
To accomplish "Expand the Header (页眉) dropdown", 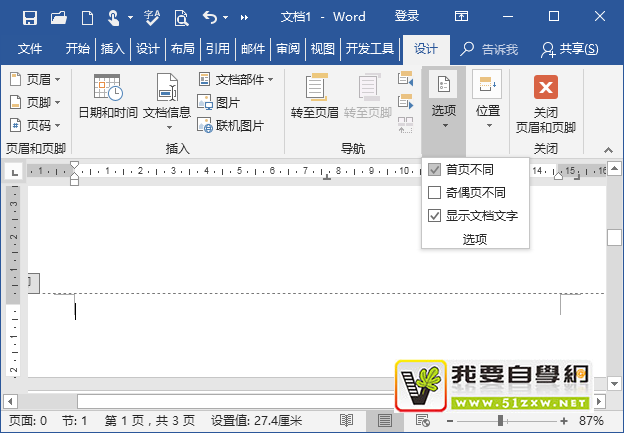I will tap(35, 79).
